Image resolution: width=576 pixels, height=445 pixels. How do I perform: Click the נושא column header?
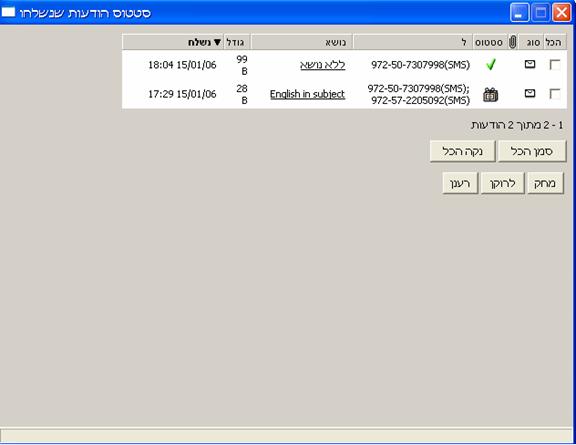click(302, 42)
